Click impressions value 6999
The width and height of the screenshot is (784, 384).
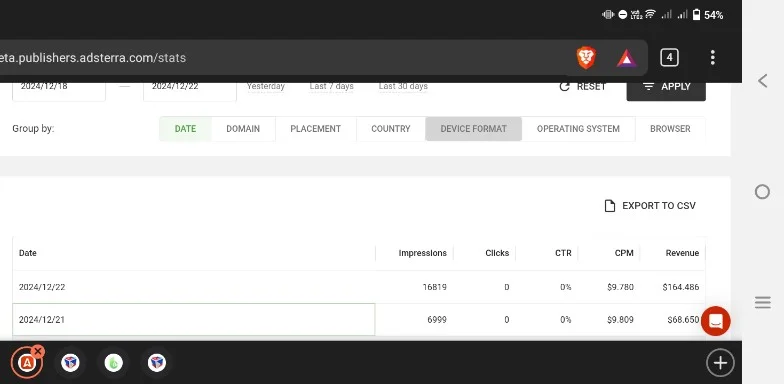click(x=436, y=320)
